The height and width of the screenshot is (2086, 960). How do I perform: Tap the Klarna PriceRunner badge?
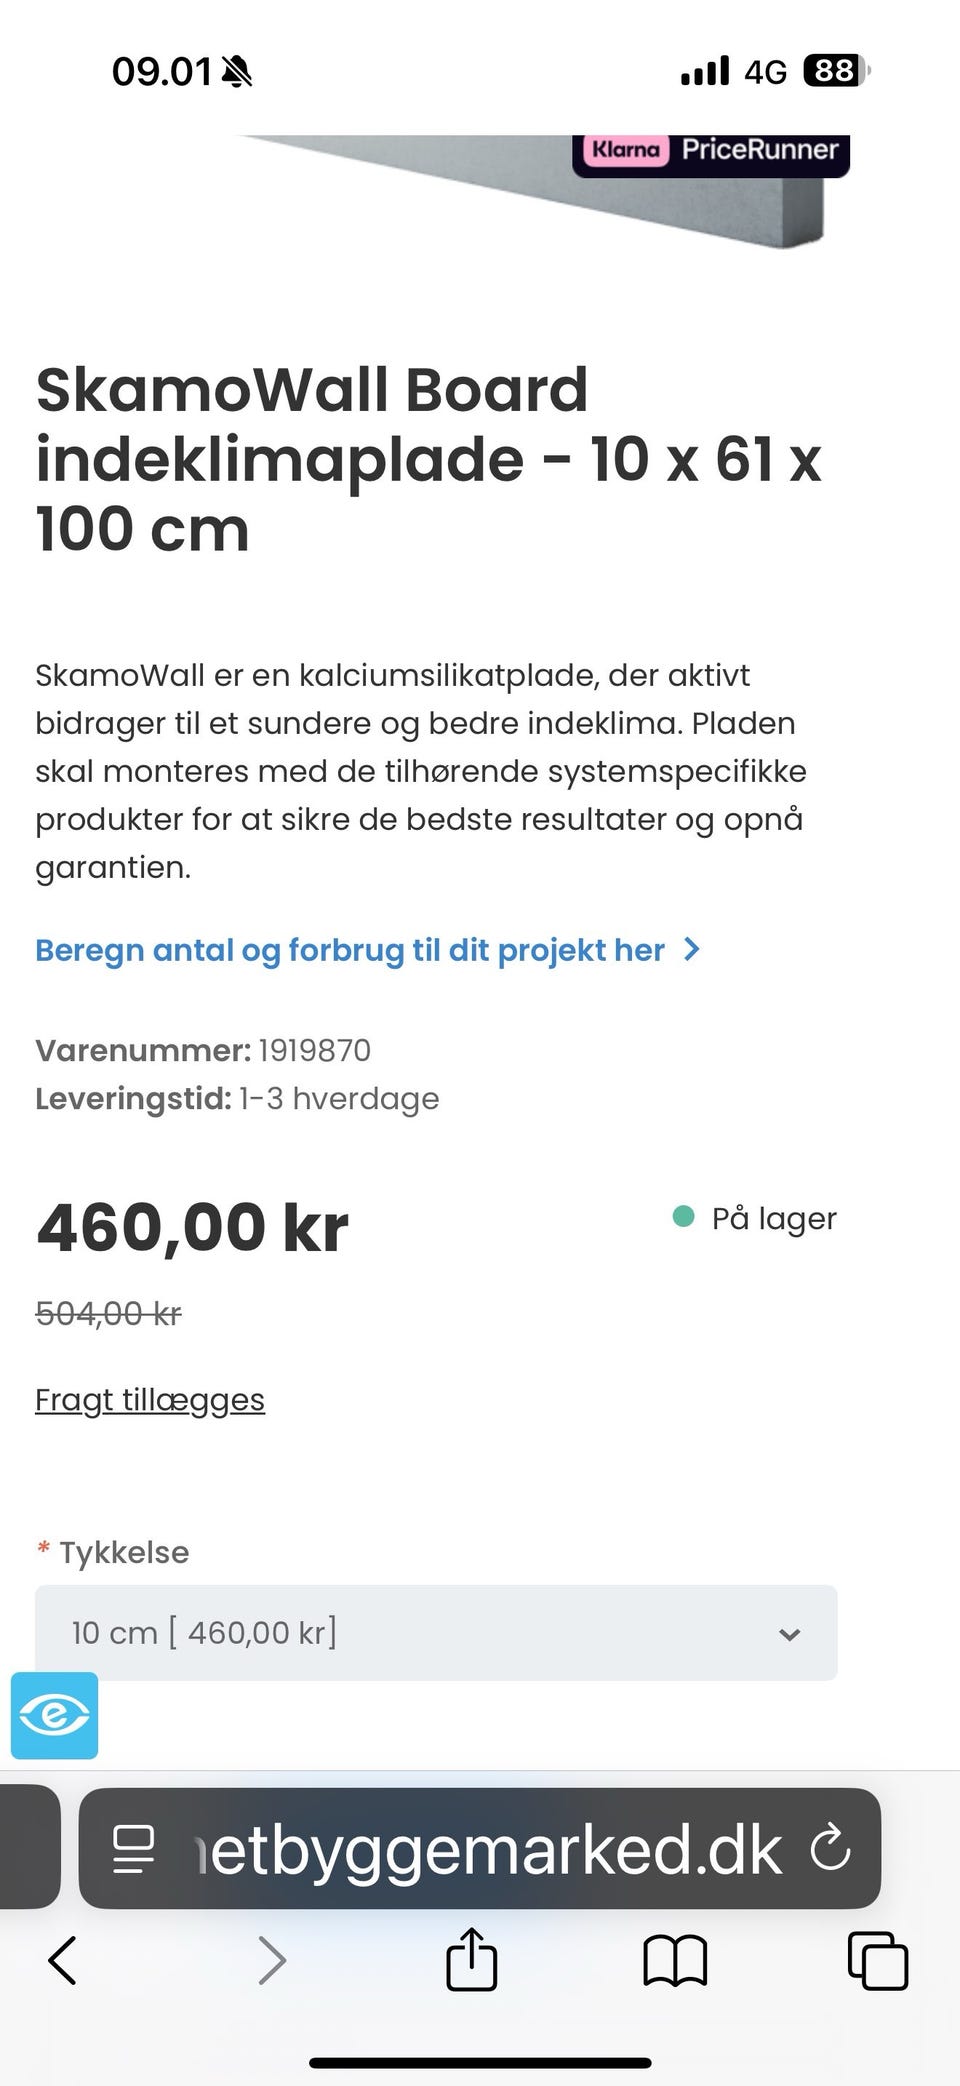click(x=711, y=151)
